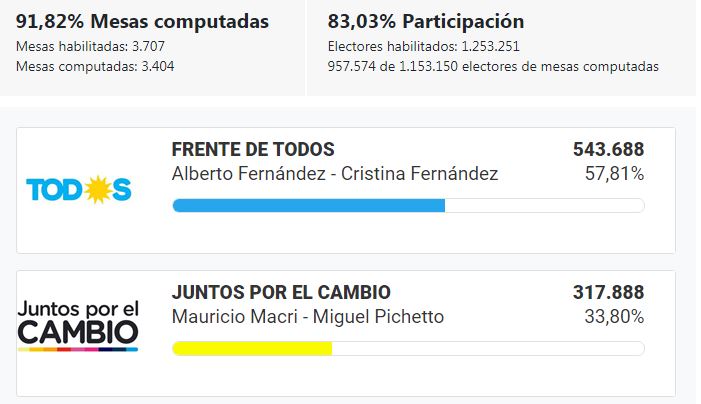Click the 317.888 vote count
Viewport: 701px width, 404px height.
[608, 292]
